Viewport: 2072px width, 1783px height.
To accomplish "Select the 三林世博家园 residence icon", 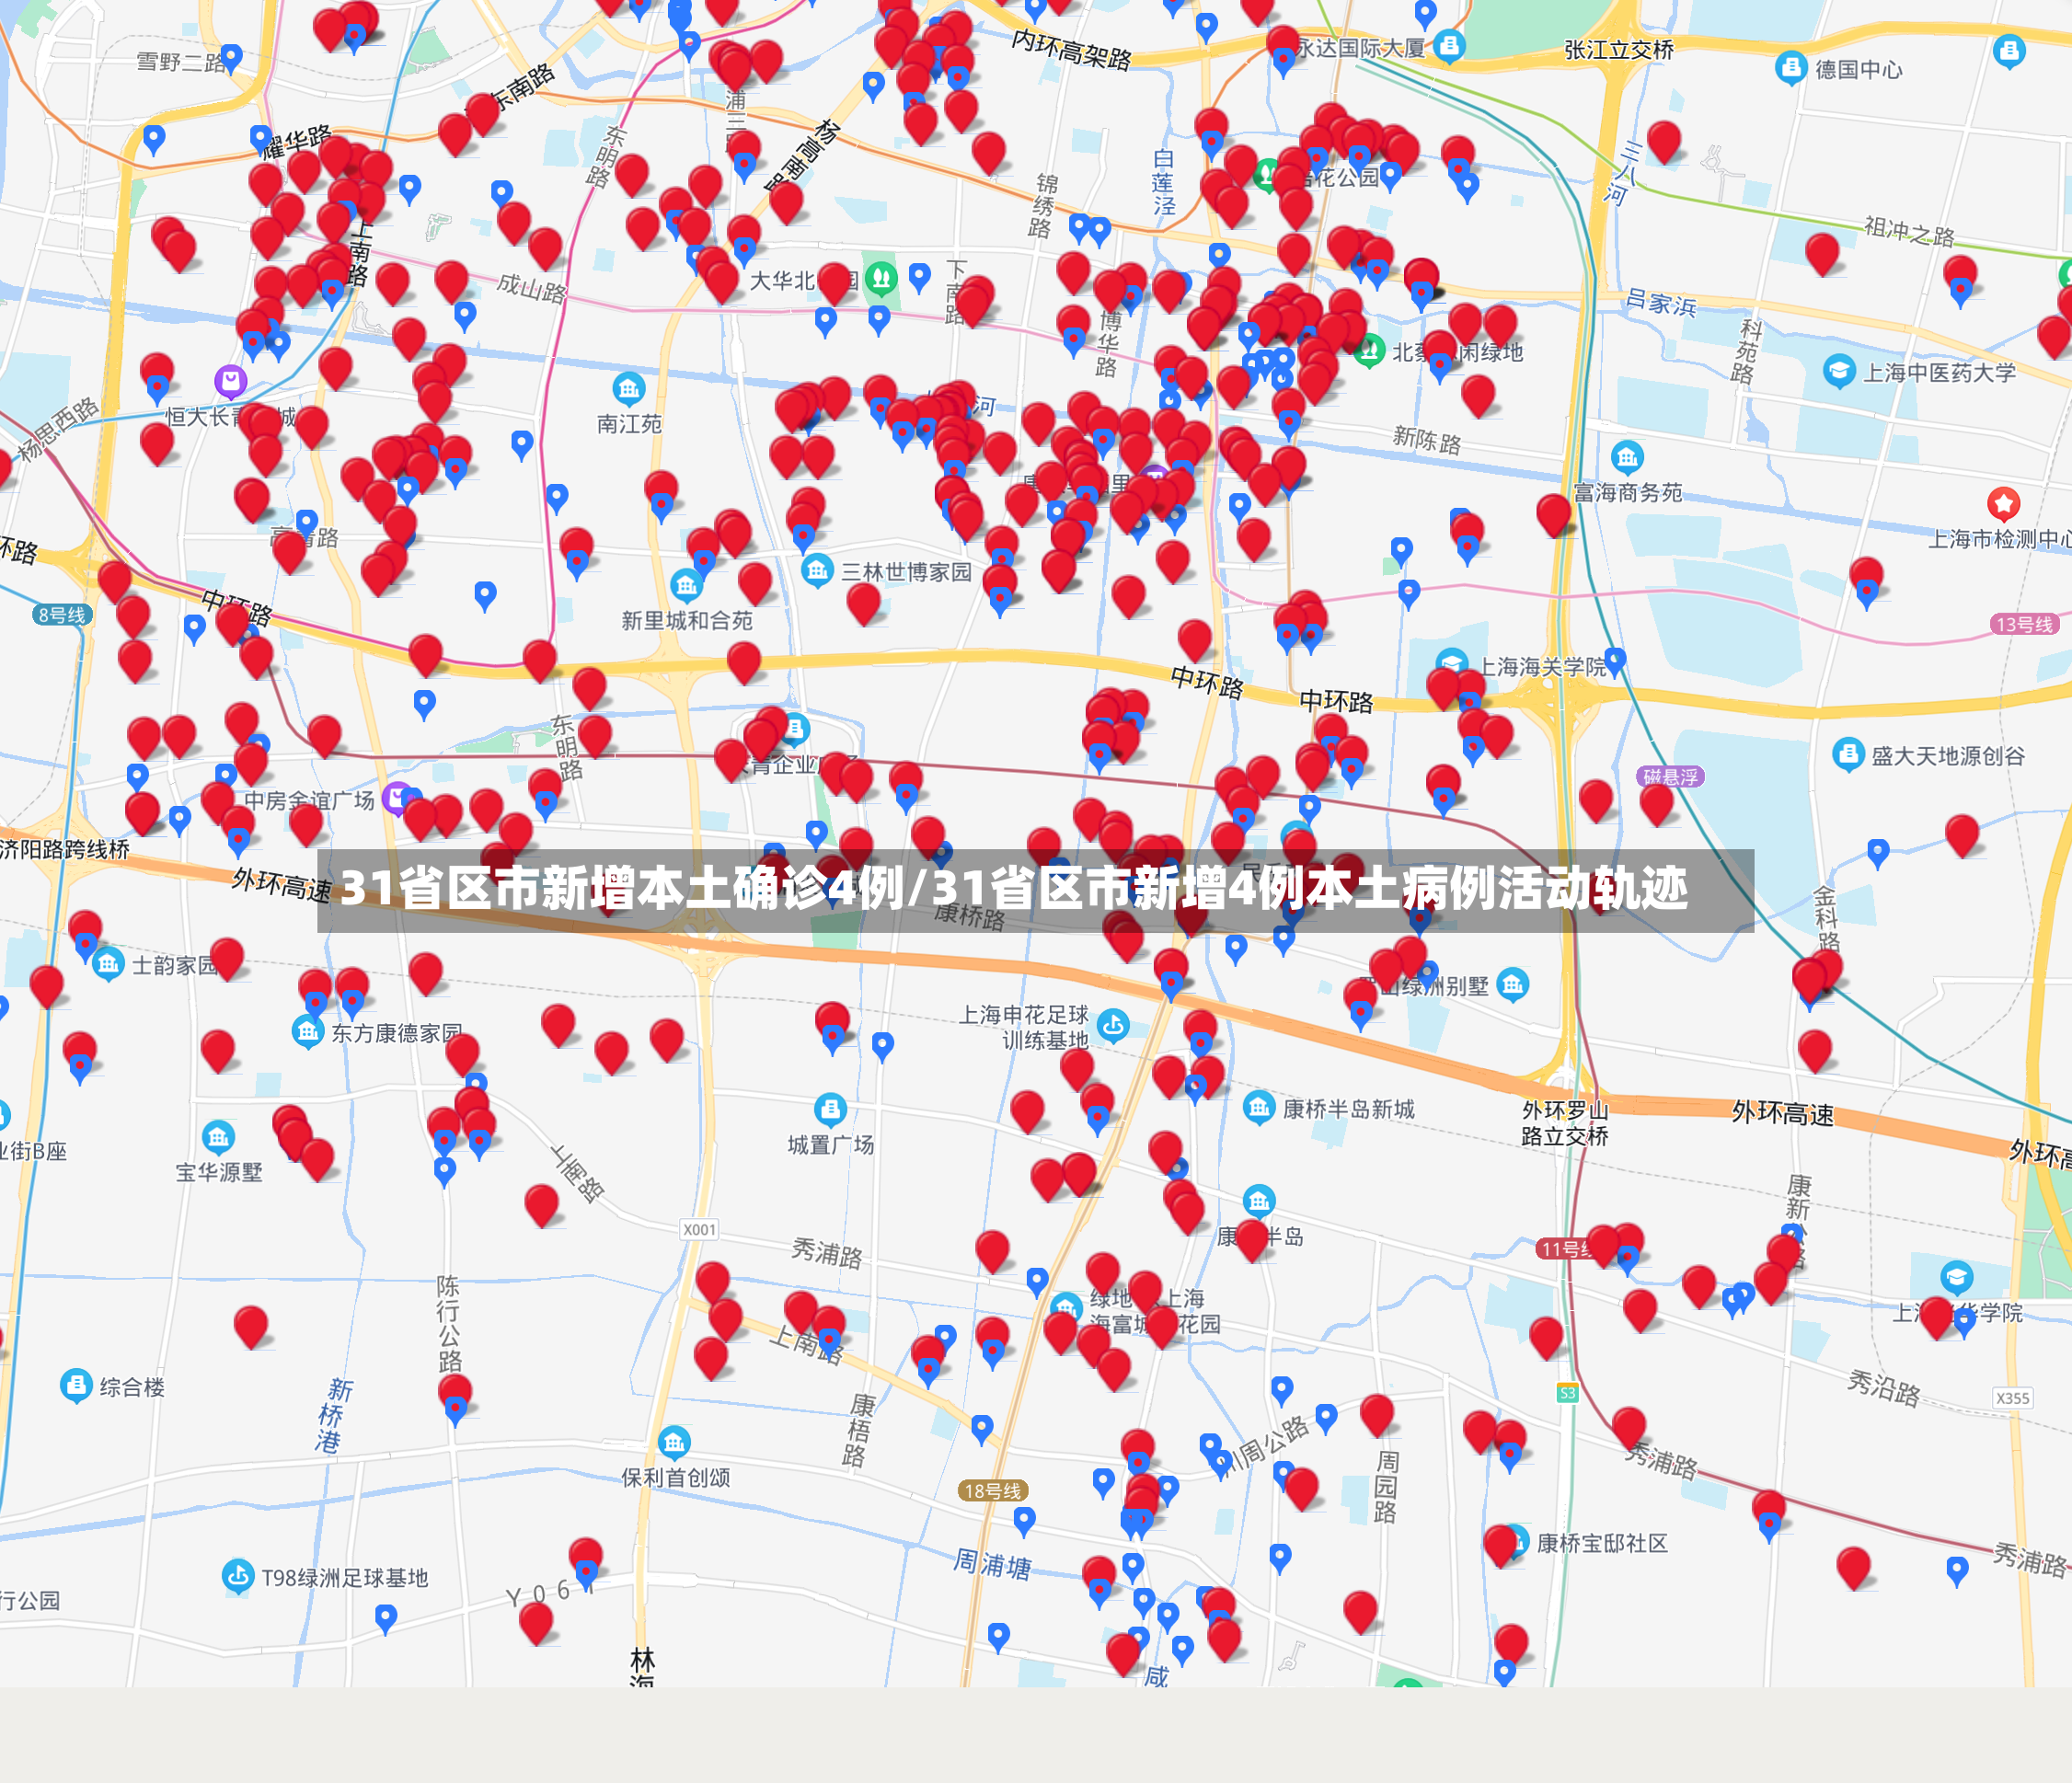I will [817, 570].
